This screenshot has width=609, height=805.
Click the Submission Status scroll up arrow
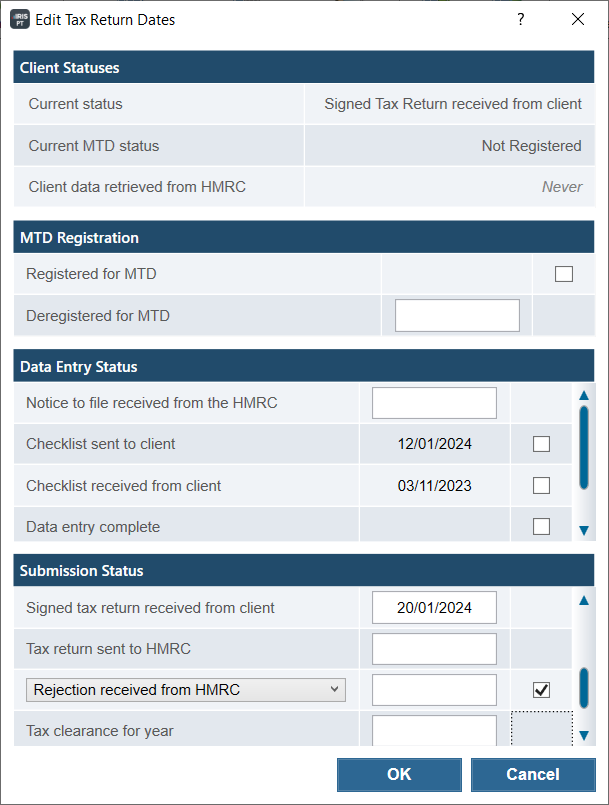click(584, 601)
